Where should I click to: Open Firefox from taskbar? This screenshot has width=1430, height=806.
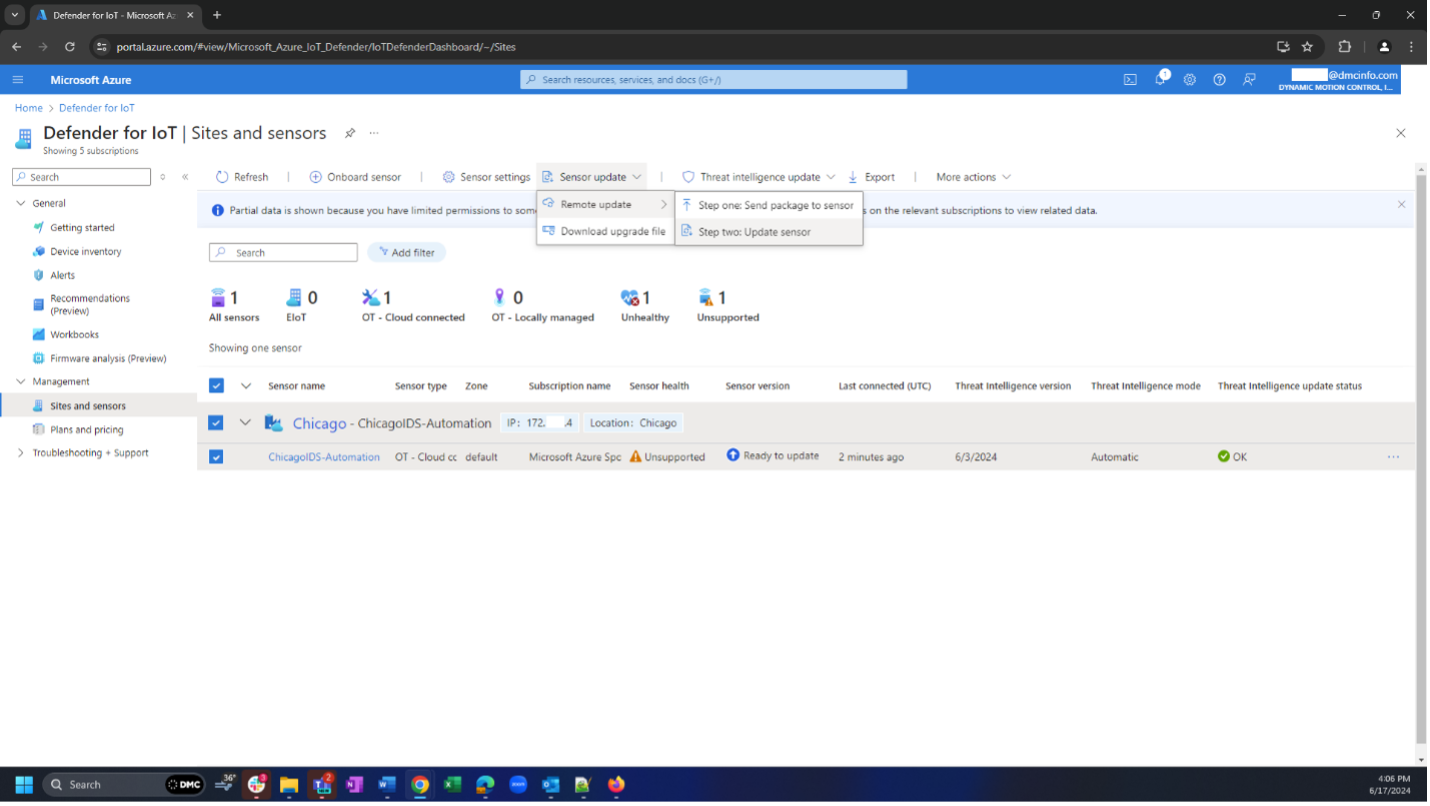tap(616, 785)
